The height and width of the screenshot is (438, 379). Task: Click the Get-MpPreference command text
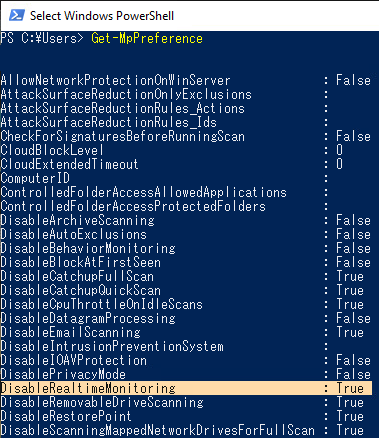[147, 38]
